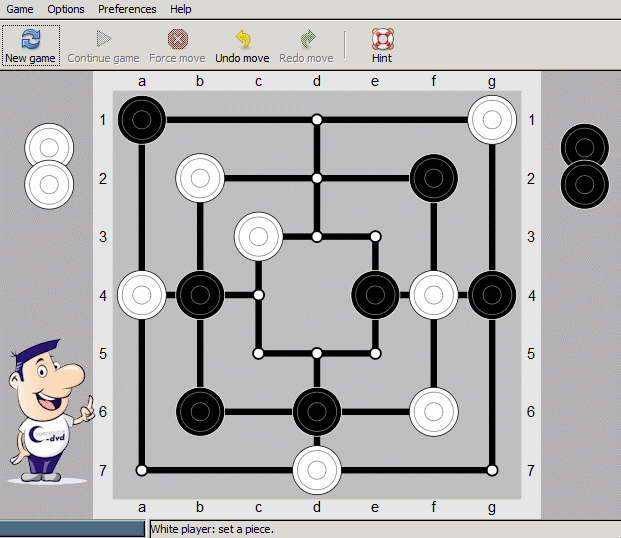This screenshot has width=621, height=538.
Task: Open the Options menu
Action: (66, 9)
